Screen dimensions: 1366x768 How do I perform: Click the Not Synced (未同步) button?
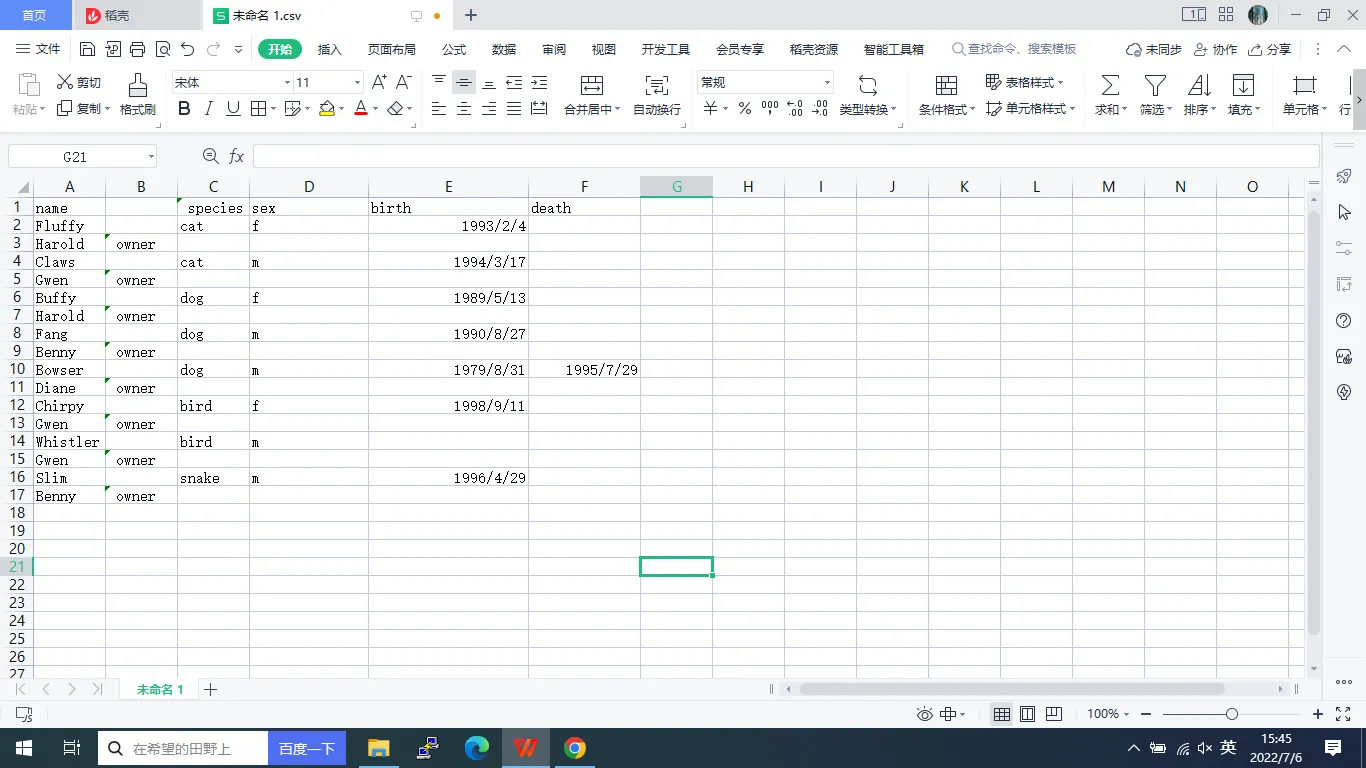click(x=1154, y=49)
